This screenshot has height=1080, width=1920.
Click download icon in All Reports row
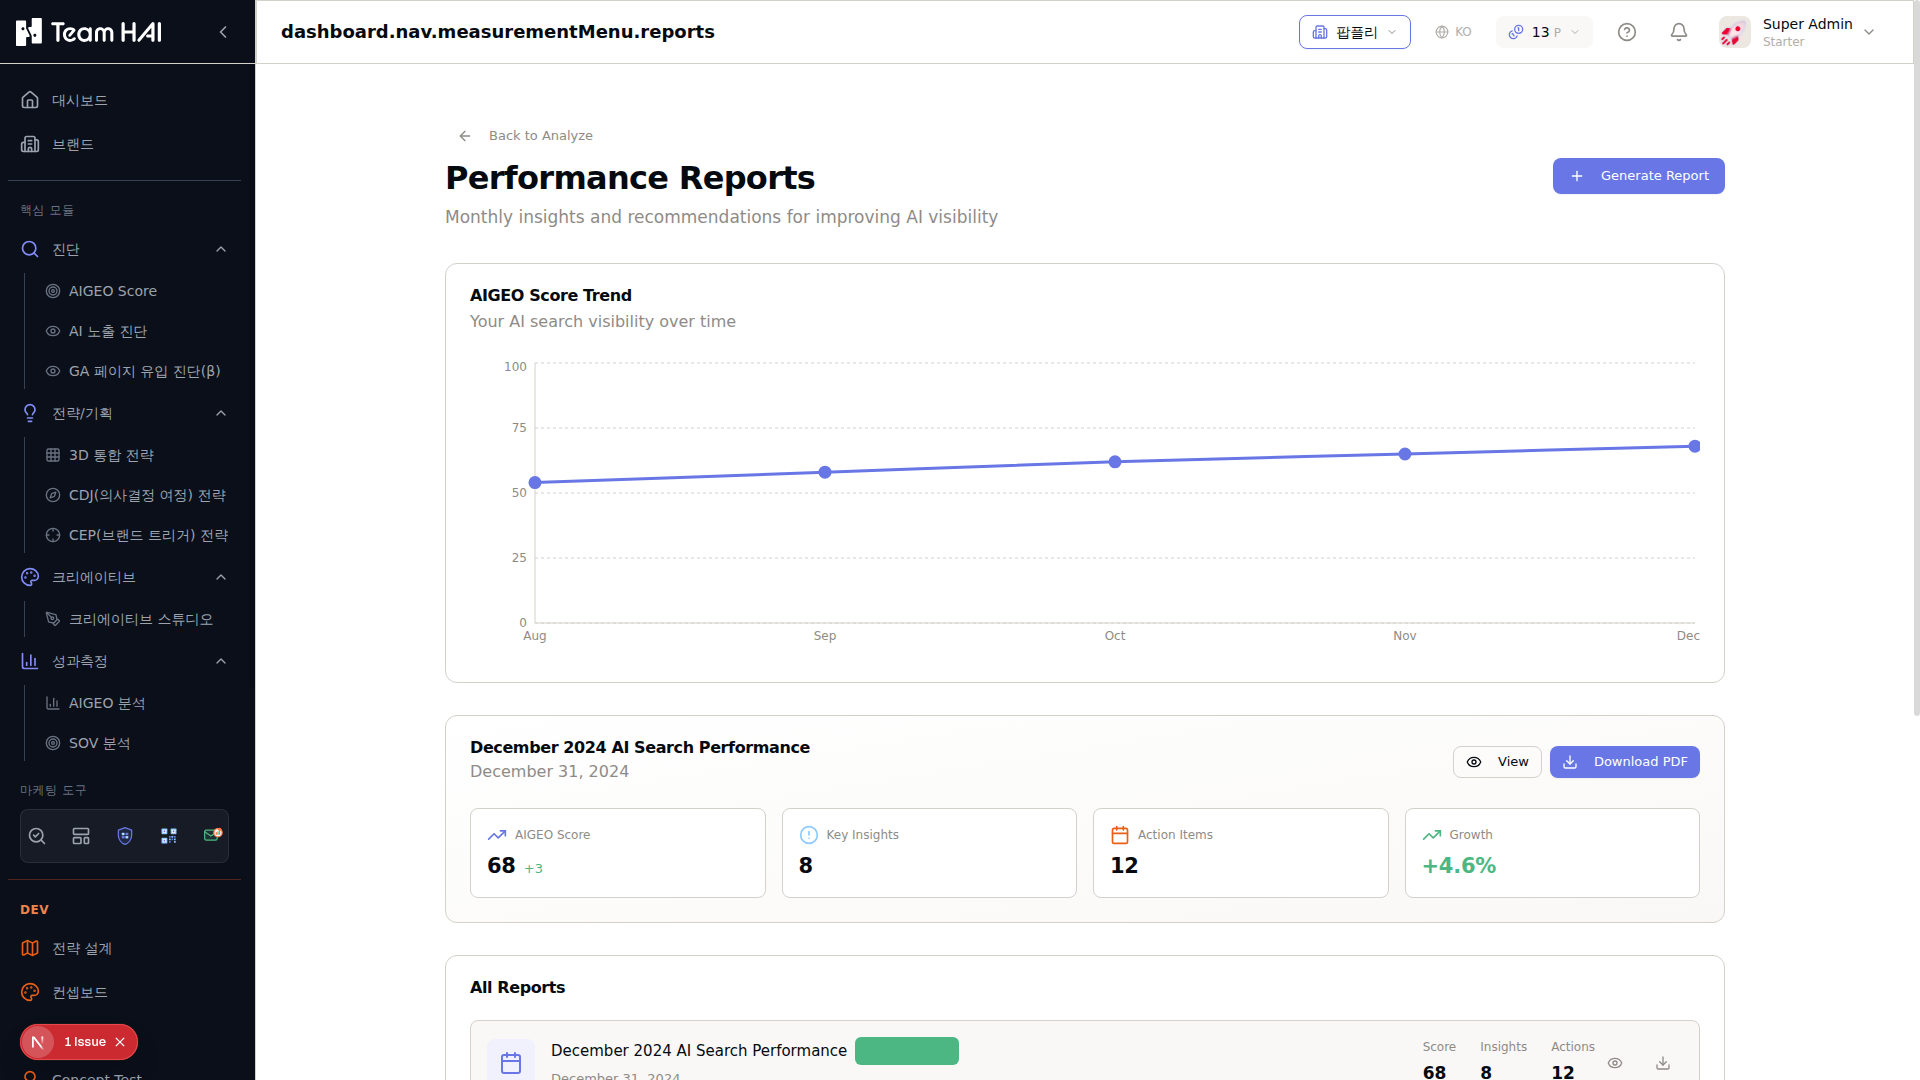click(x=1663, y=1063)
